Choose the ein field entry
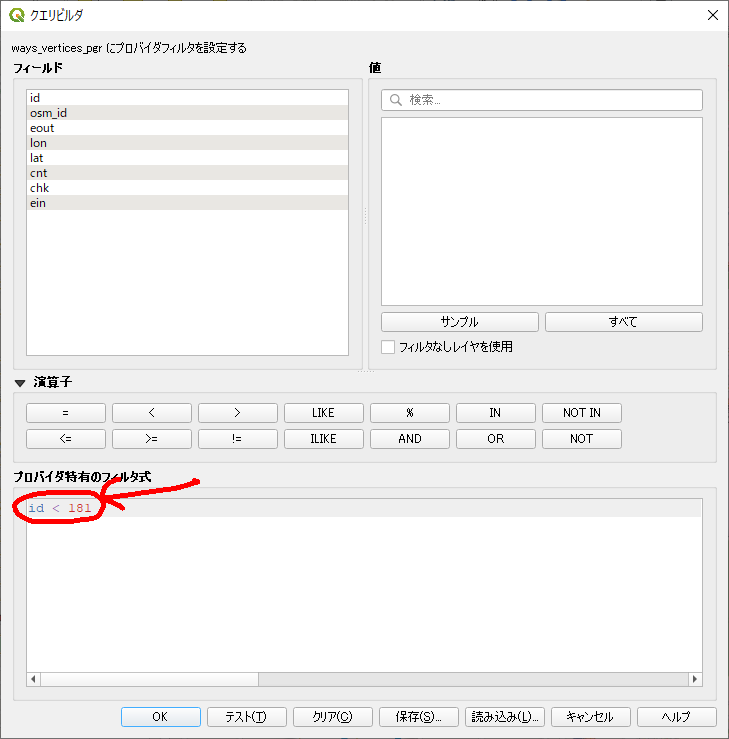 (38, 203)
